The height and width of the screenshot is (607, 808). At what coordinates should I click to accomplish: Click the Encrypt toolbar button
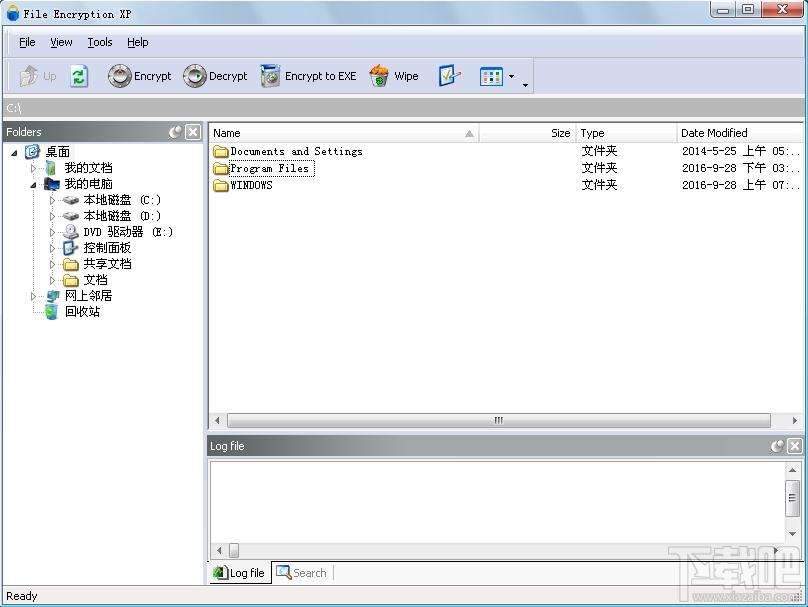(139, 76)
